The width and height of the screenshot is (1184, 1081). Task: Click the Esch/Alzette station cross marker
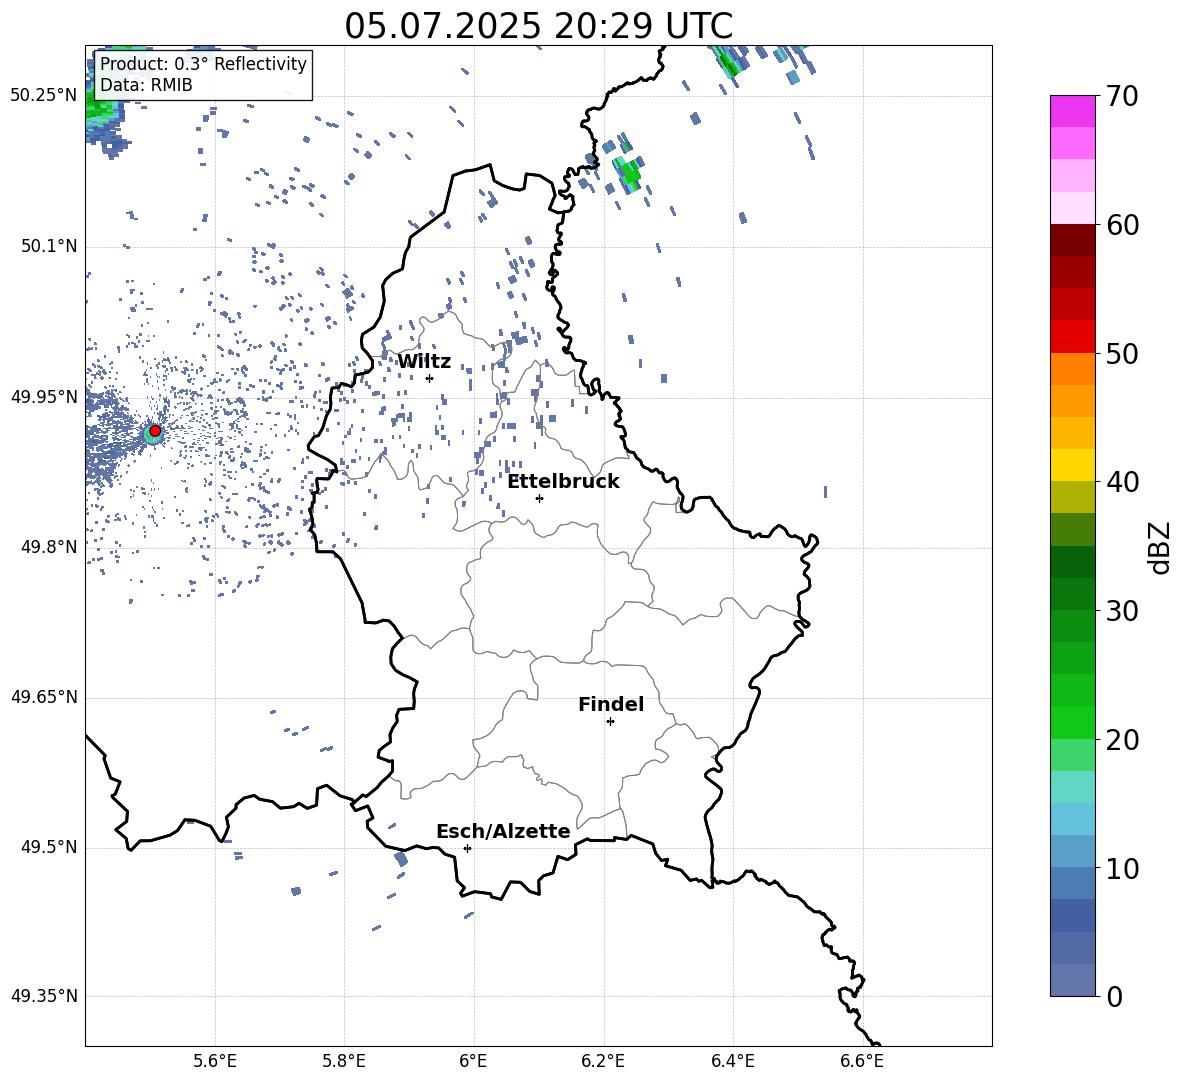tap(467, 848)
